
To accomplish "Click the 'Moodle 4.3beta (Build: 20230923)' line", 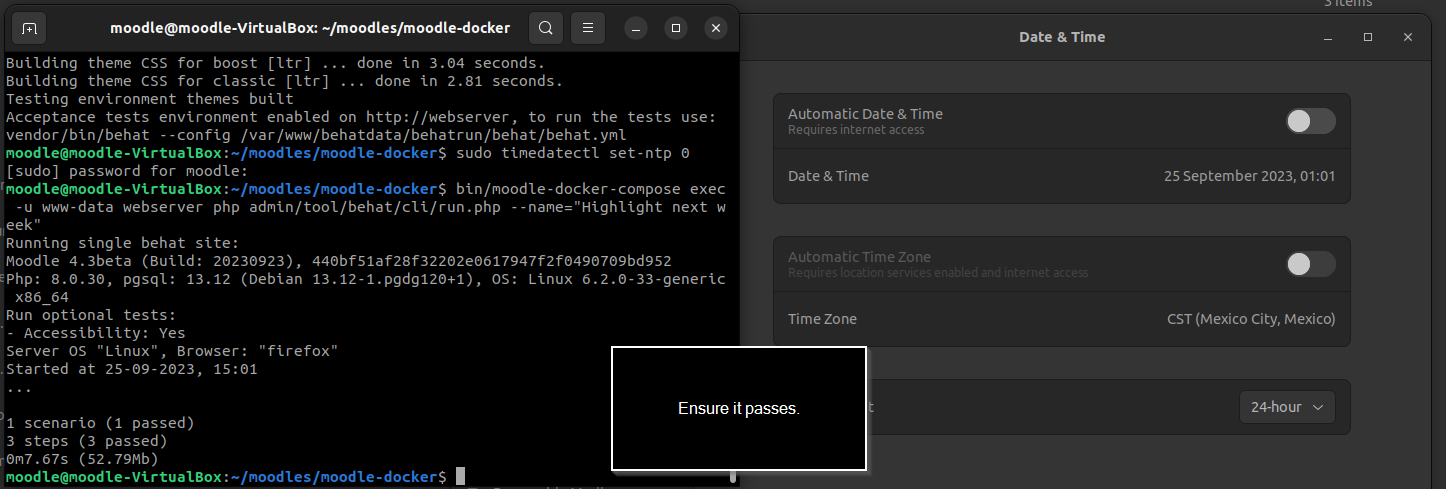I will click(339, 261).
